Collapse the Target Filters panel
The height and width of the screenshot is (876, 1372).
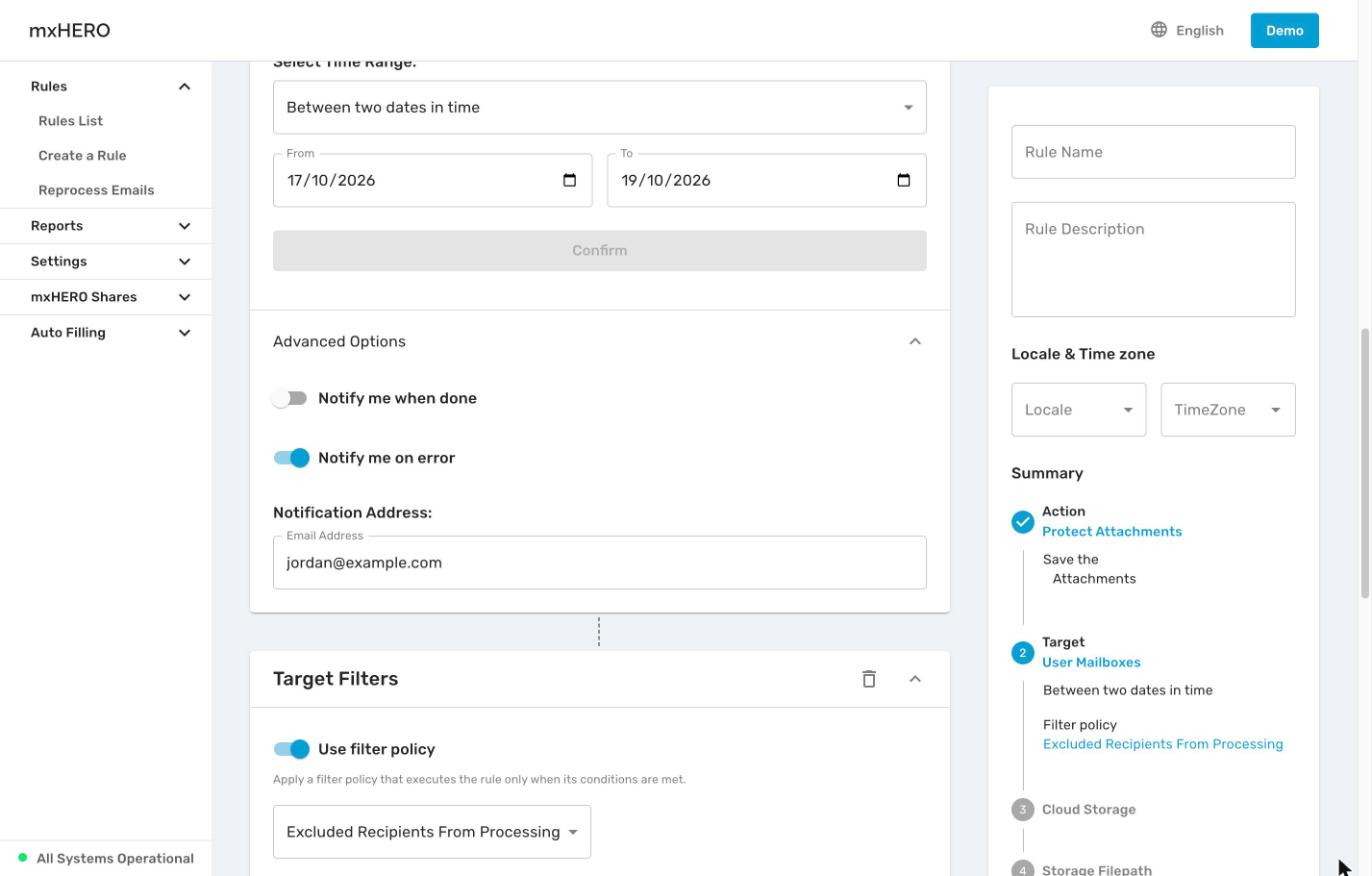point(915,679)
